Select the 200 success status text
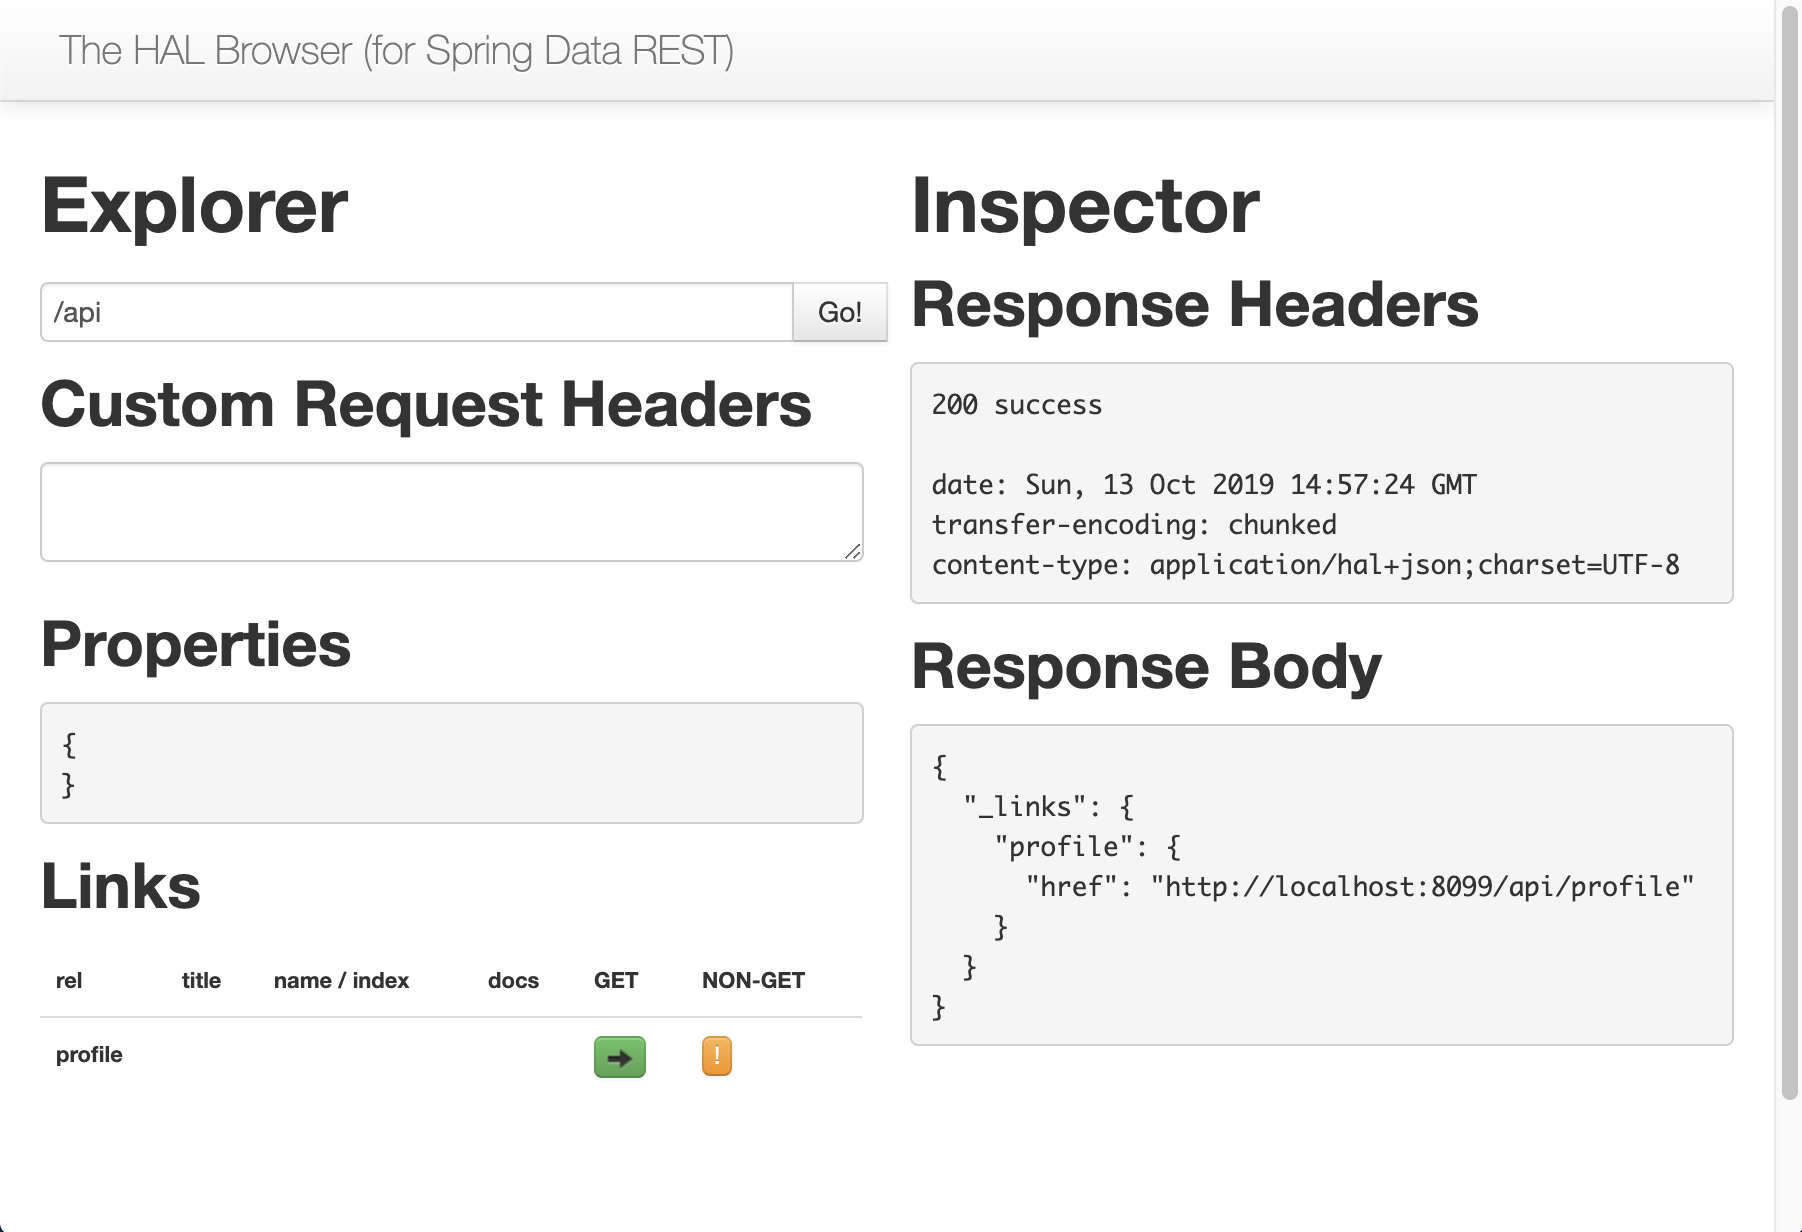This screenshot has height=1232, width=1802. click(x=1016, y=405)
